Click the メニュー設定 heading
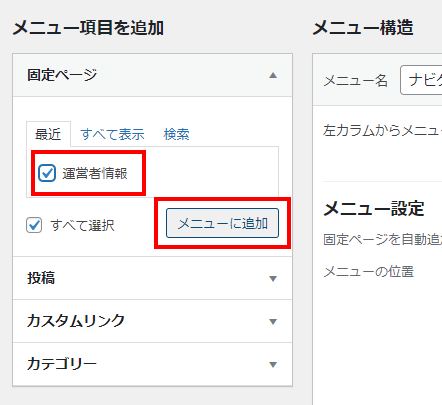Screen dimensions: 442x405 click(x=374, y=209)
